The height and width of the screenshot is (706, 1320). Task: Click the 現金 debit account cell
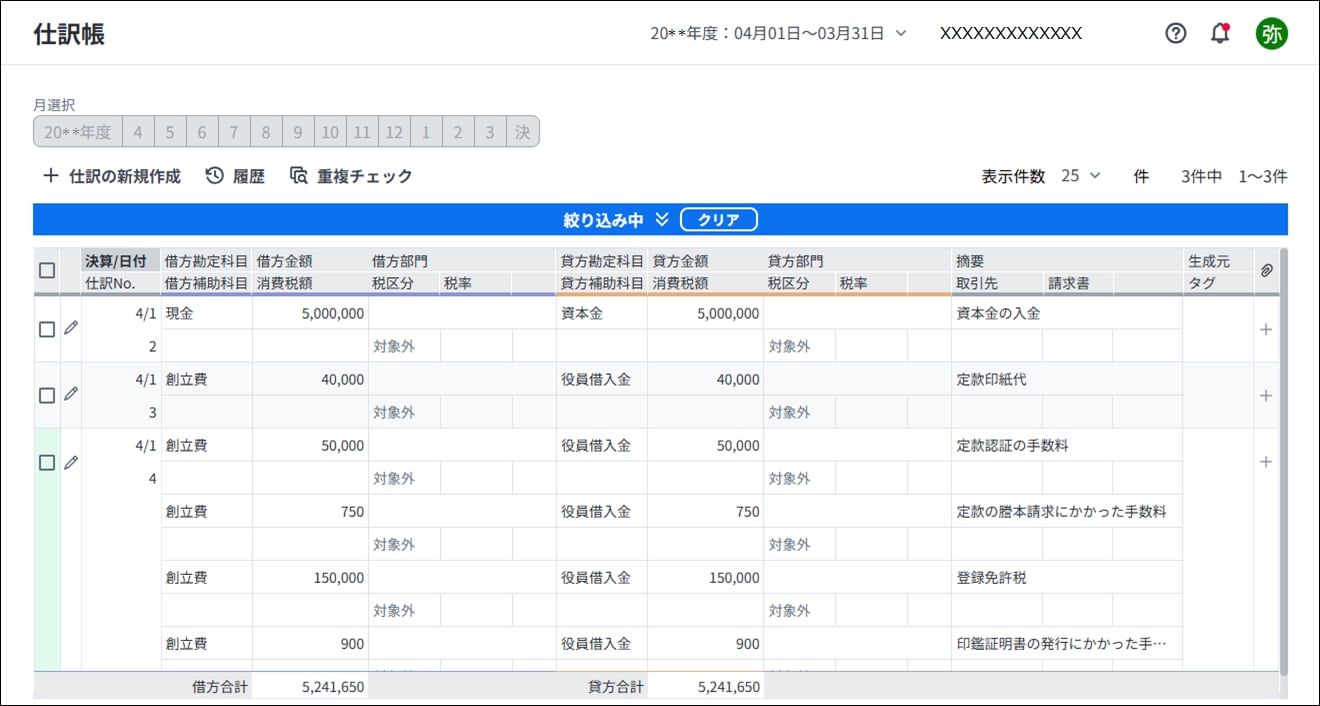207,313
